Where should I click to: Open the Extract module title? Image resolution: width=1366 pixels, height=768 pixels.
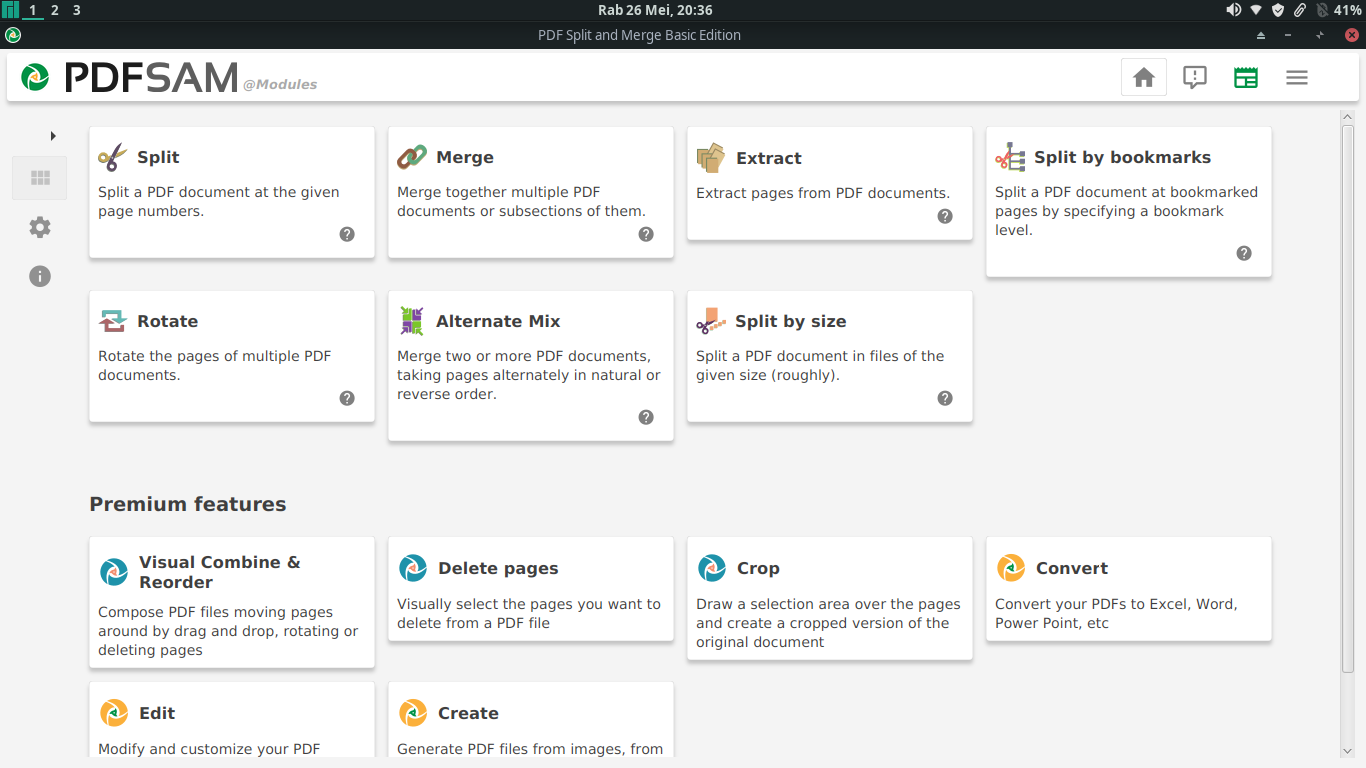[x=769, y=158]
